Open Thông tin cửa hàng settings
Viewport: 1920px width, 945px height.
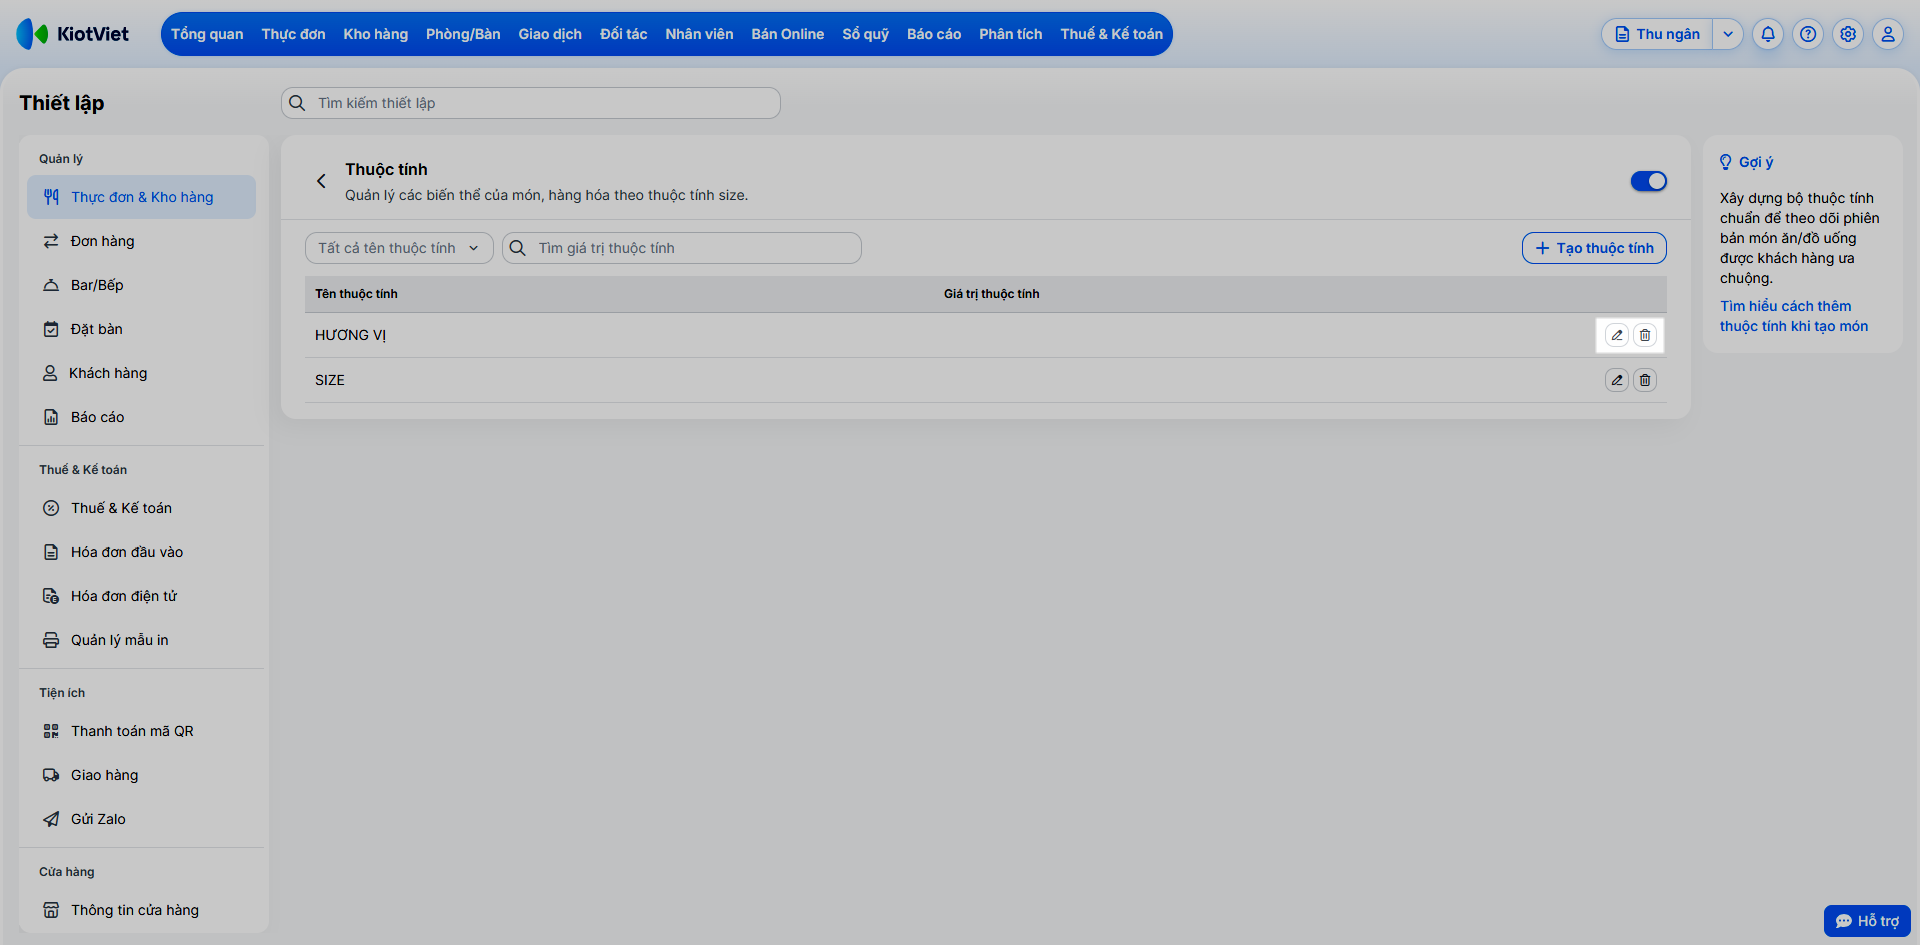(141, 910)
